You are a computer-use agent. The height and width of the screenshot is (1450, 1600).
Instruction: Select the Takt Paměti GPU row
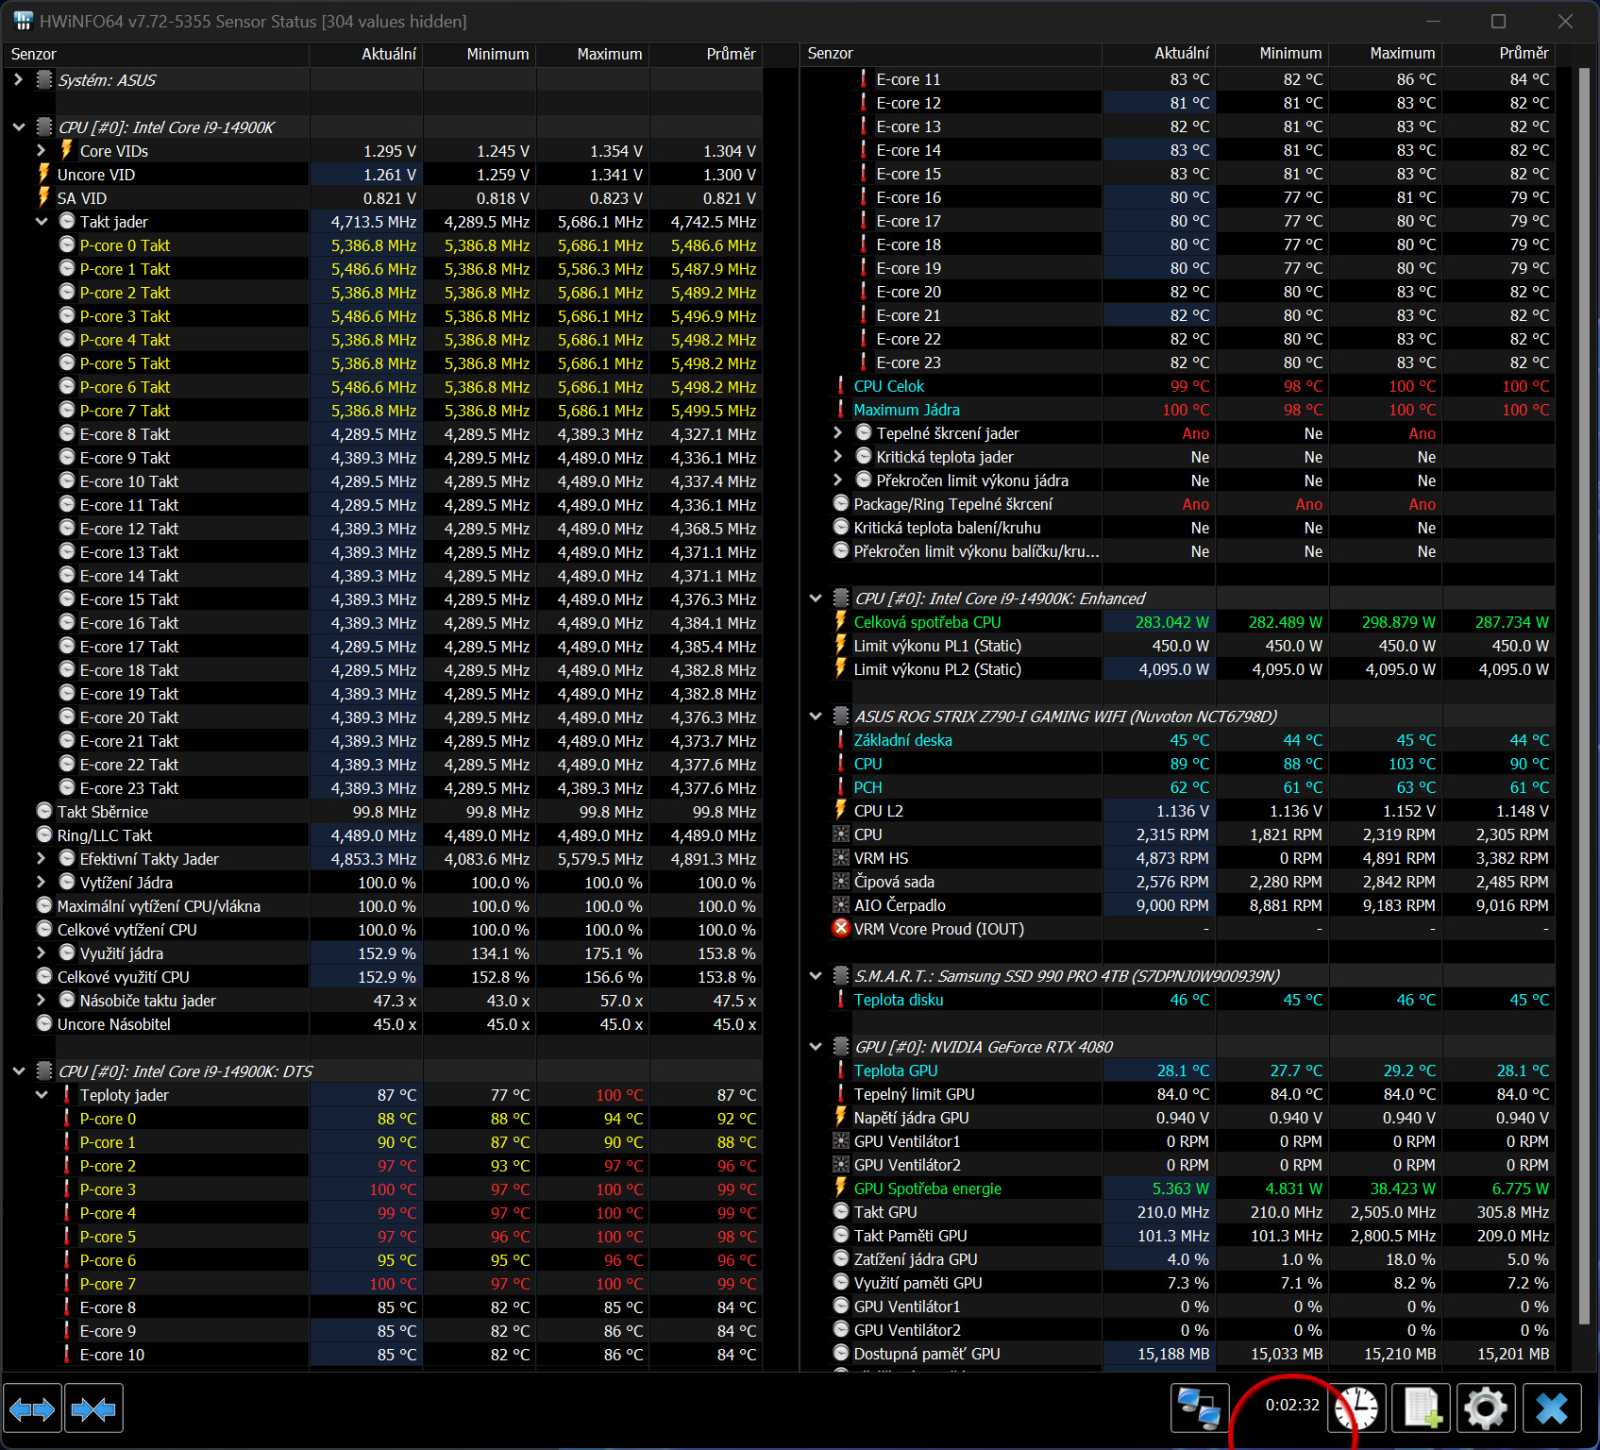point(1178,1236)
